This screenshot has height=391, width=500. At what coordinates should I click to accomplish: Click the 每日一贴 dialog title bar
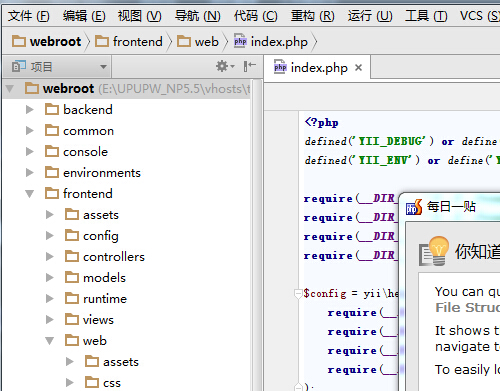coord(449,207)
